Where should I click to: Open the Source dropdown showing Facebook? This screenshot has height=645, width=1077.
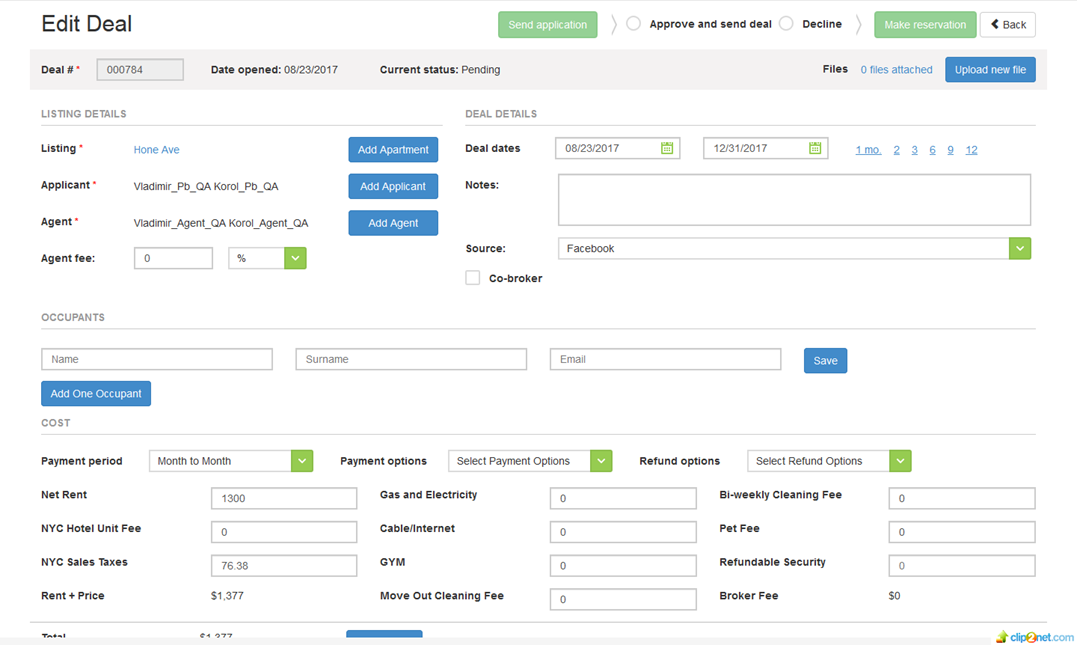coord(1019,248)
